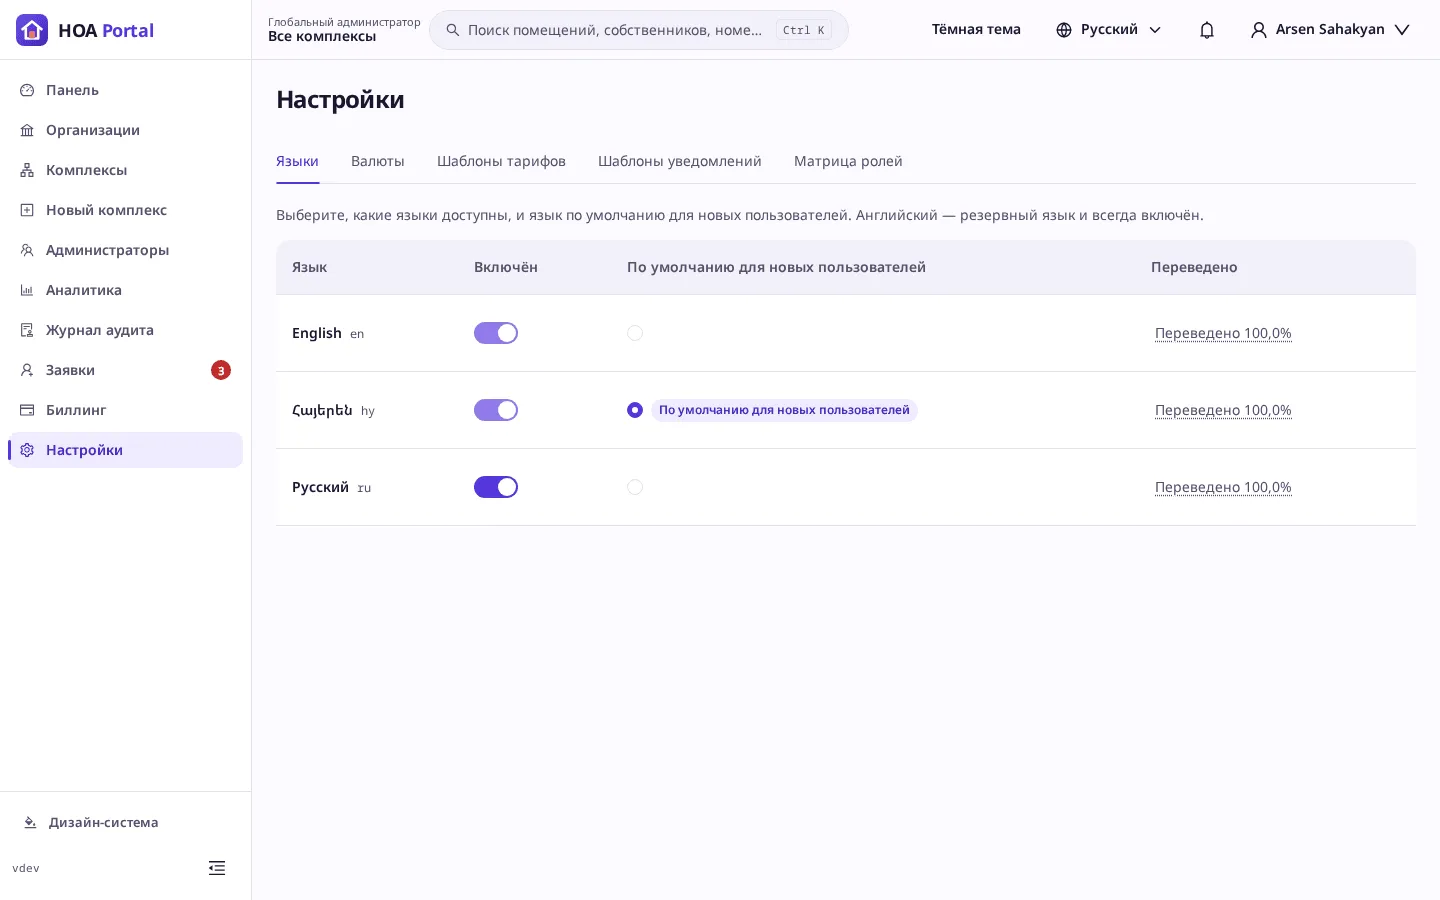Open Дизайн-система via its paint icon

click(30, 822)
